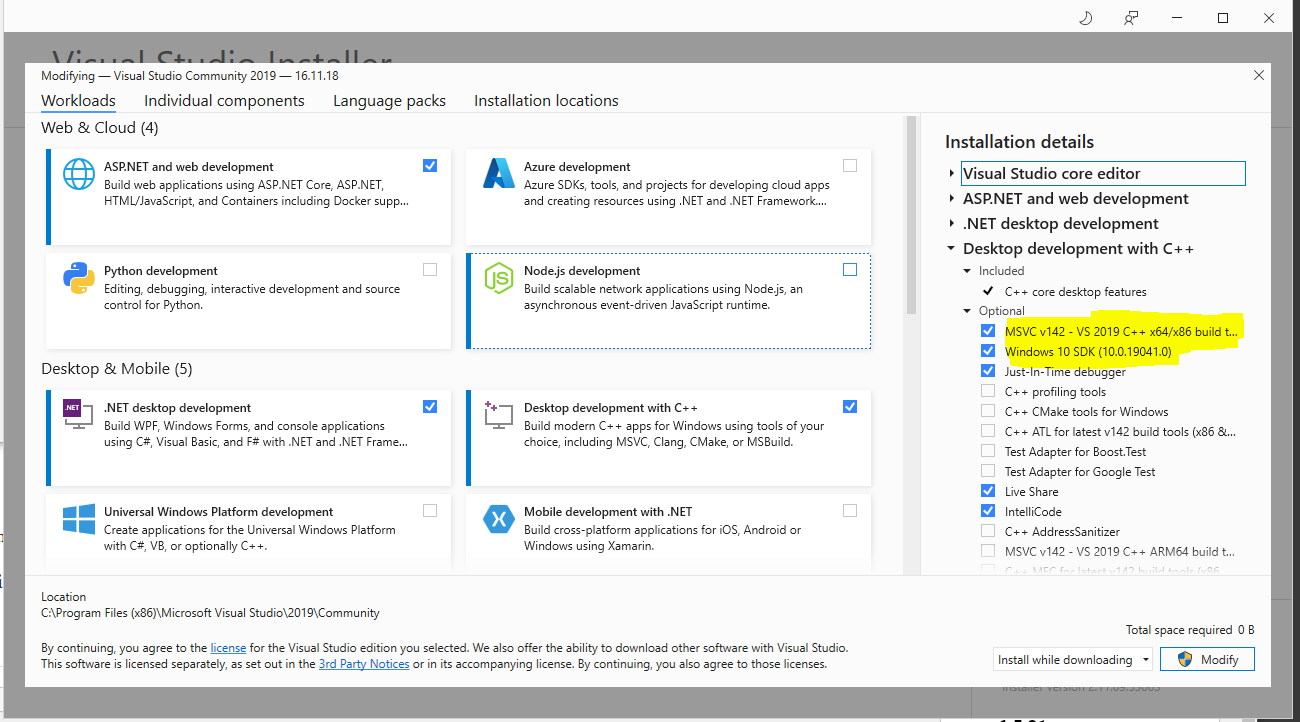Open the 3rd Party Notices link
This screenshot has height=722, width=1300.
364,664
